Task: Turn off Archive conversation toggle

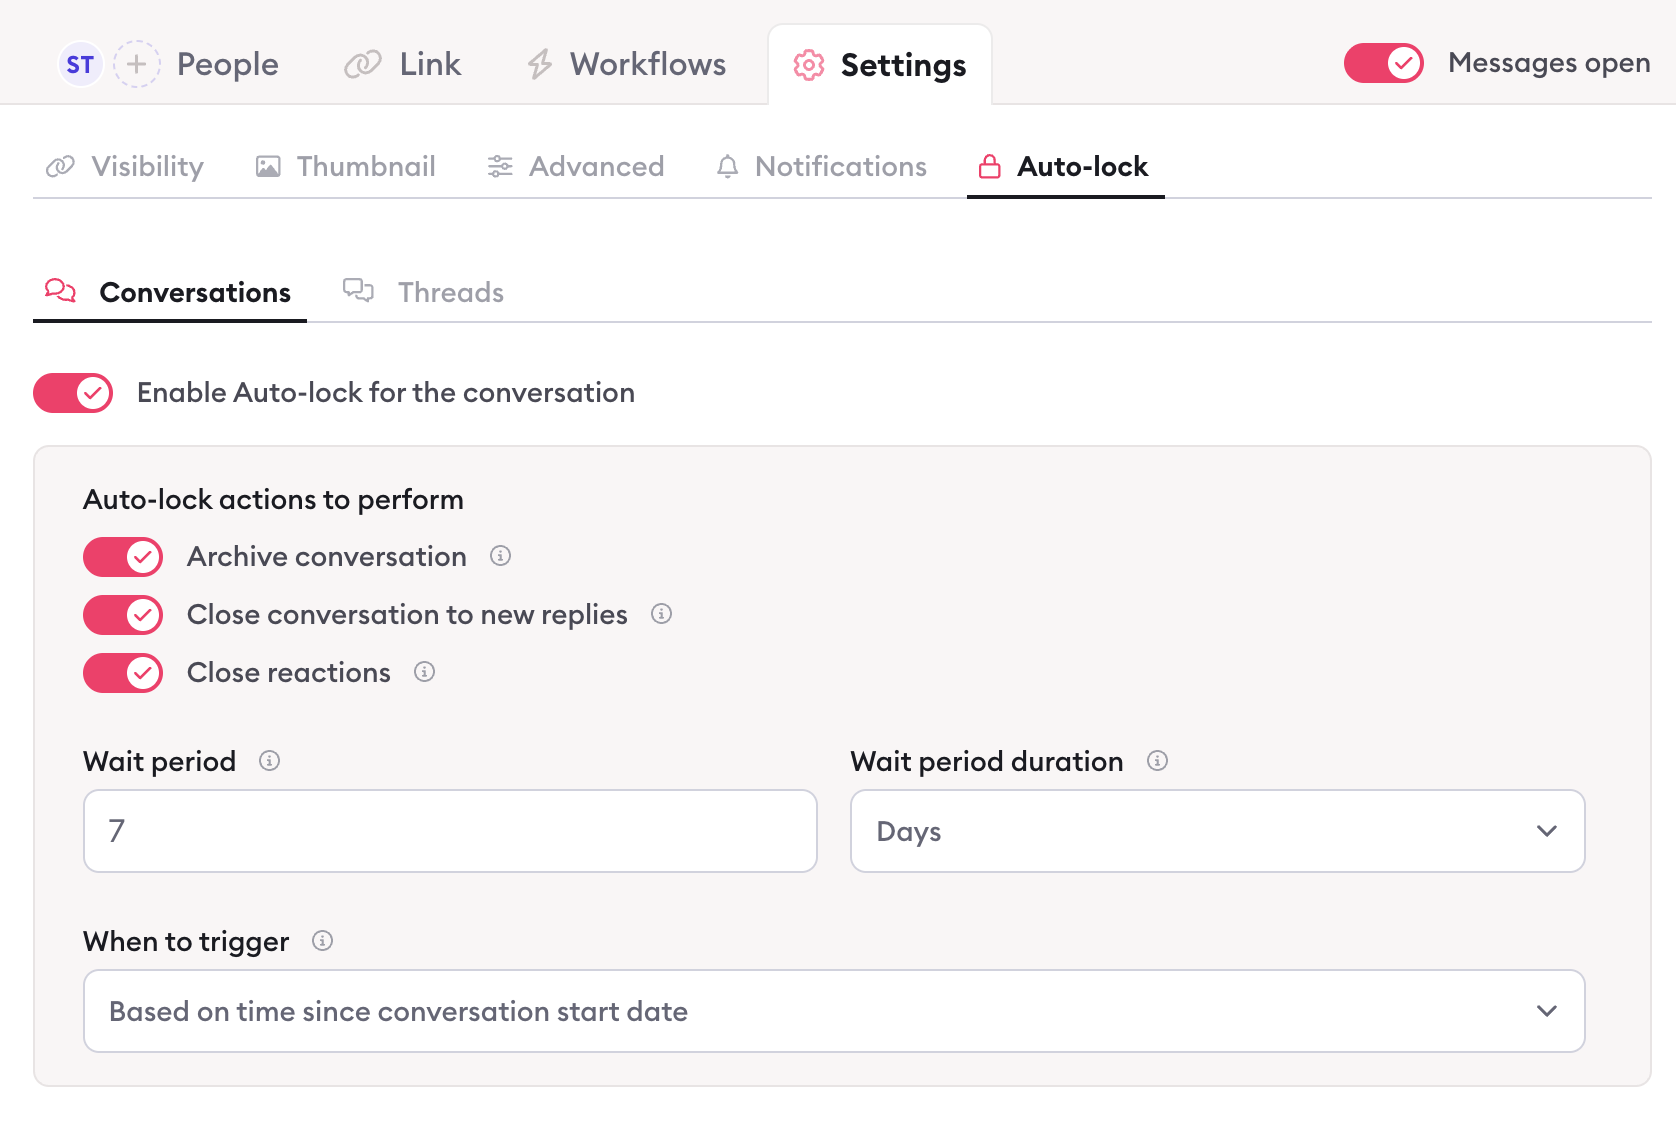Action: [123, 557]
